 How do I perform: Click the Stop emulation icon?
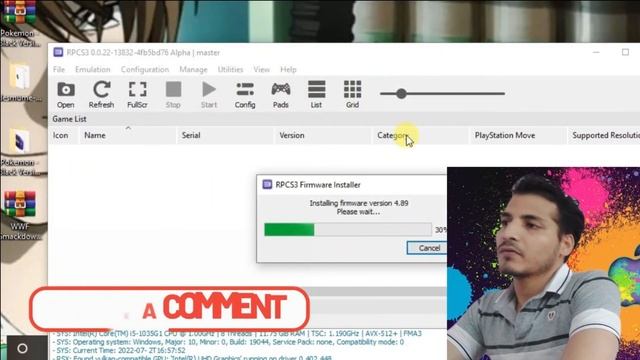173,95
